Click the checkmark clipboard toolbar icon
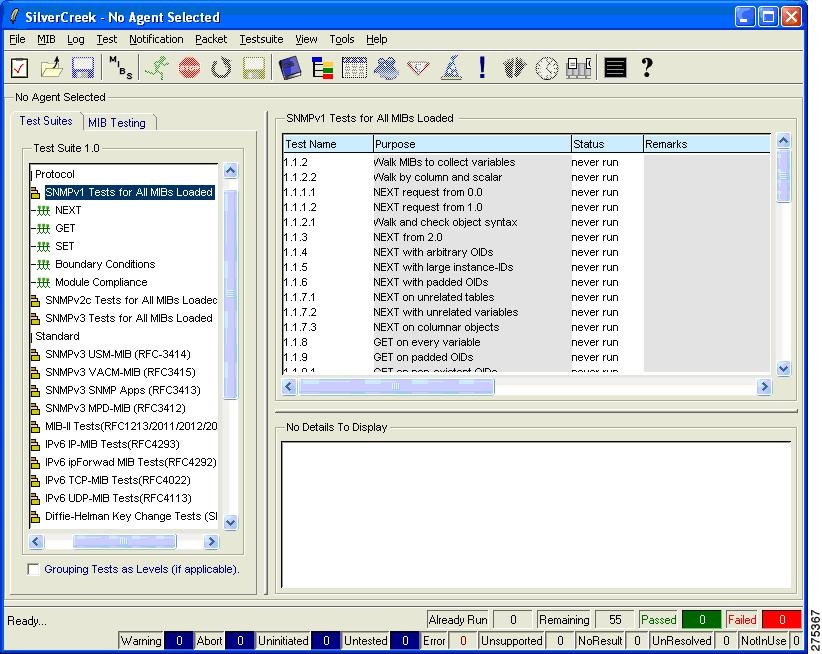The height and width of the screenshot is (654, 822). pos(19,68)
